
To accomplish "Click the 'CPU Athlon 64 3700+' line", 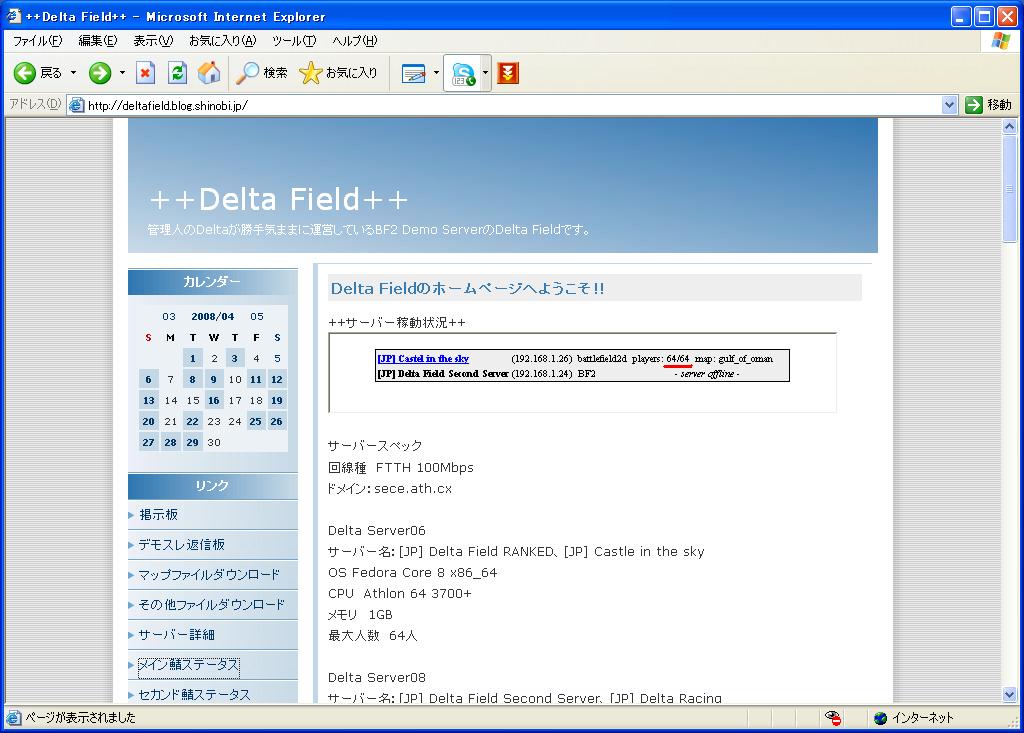I will (400, 594).
